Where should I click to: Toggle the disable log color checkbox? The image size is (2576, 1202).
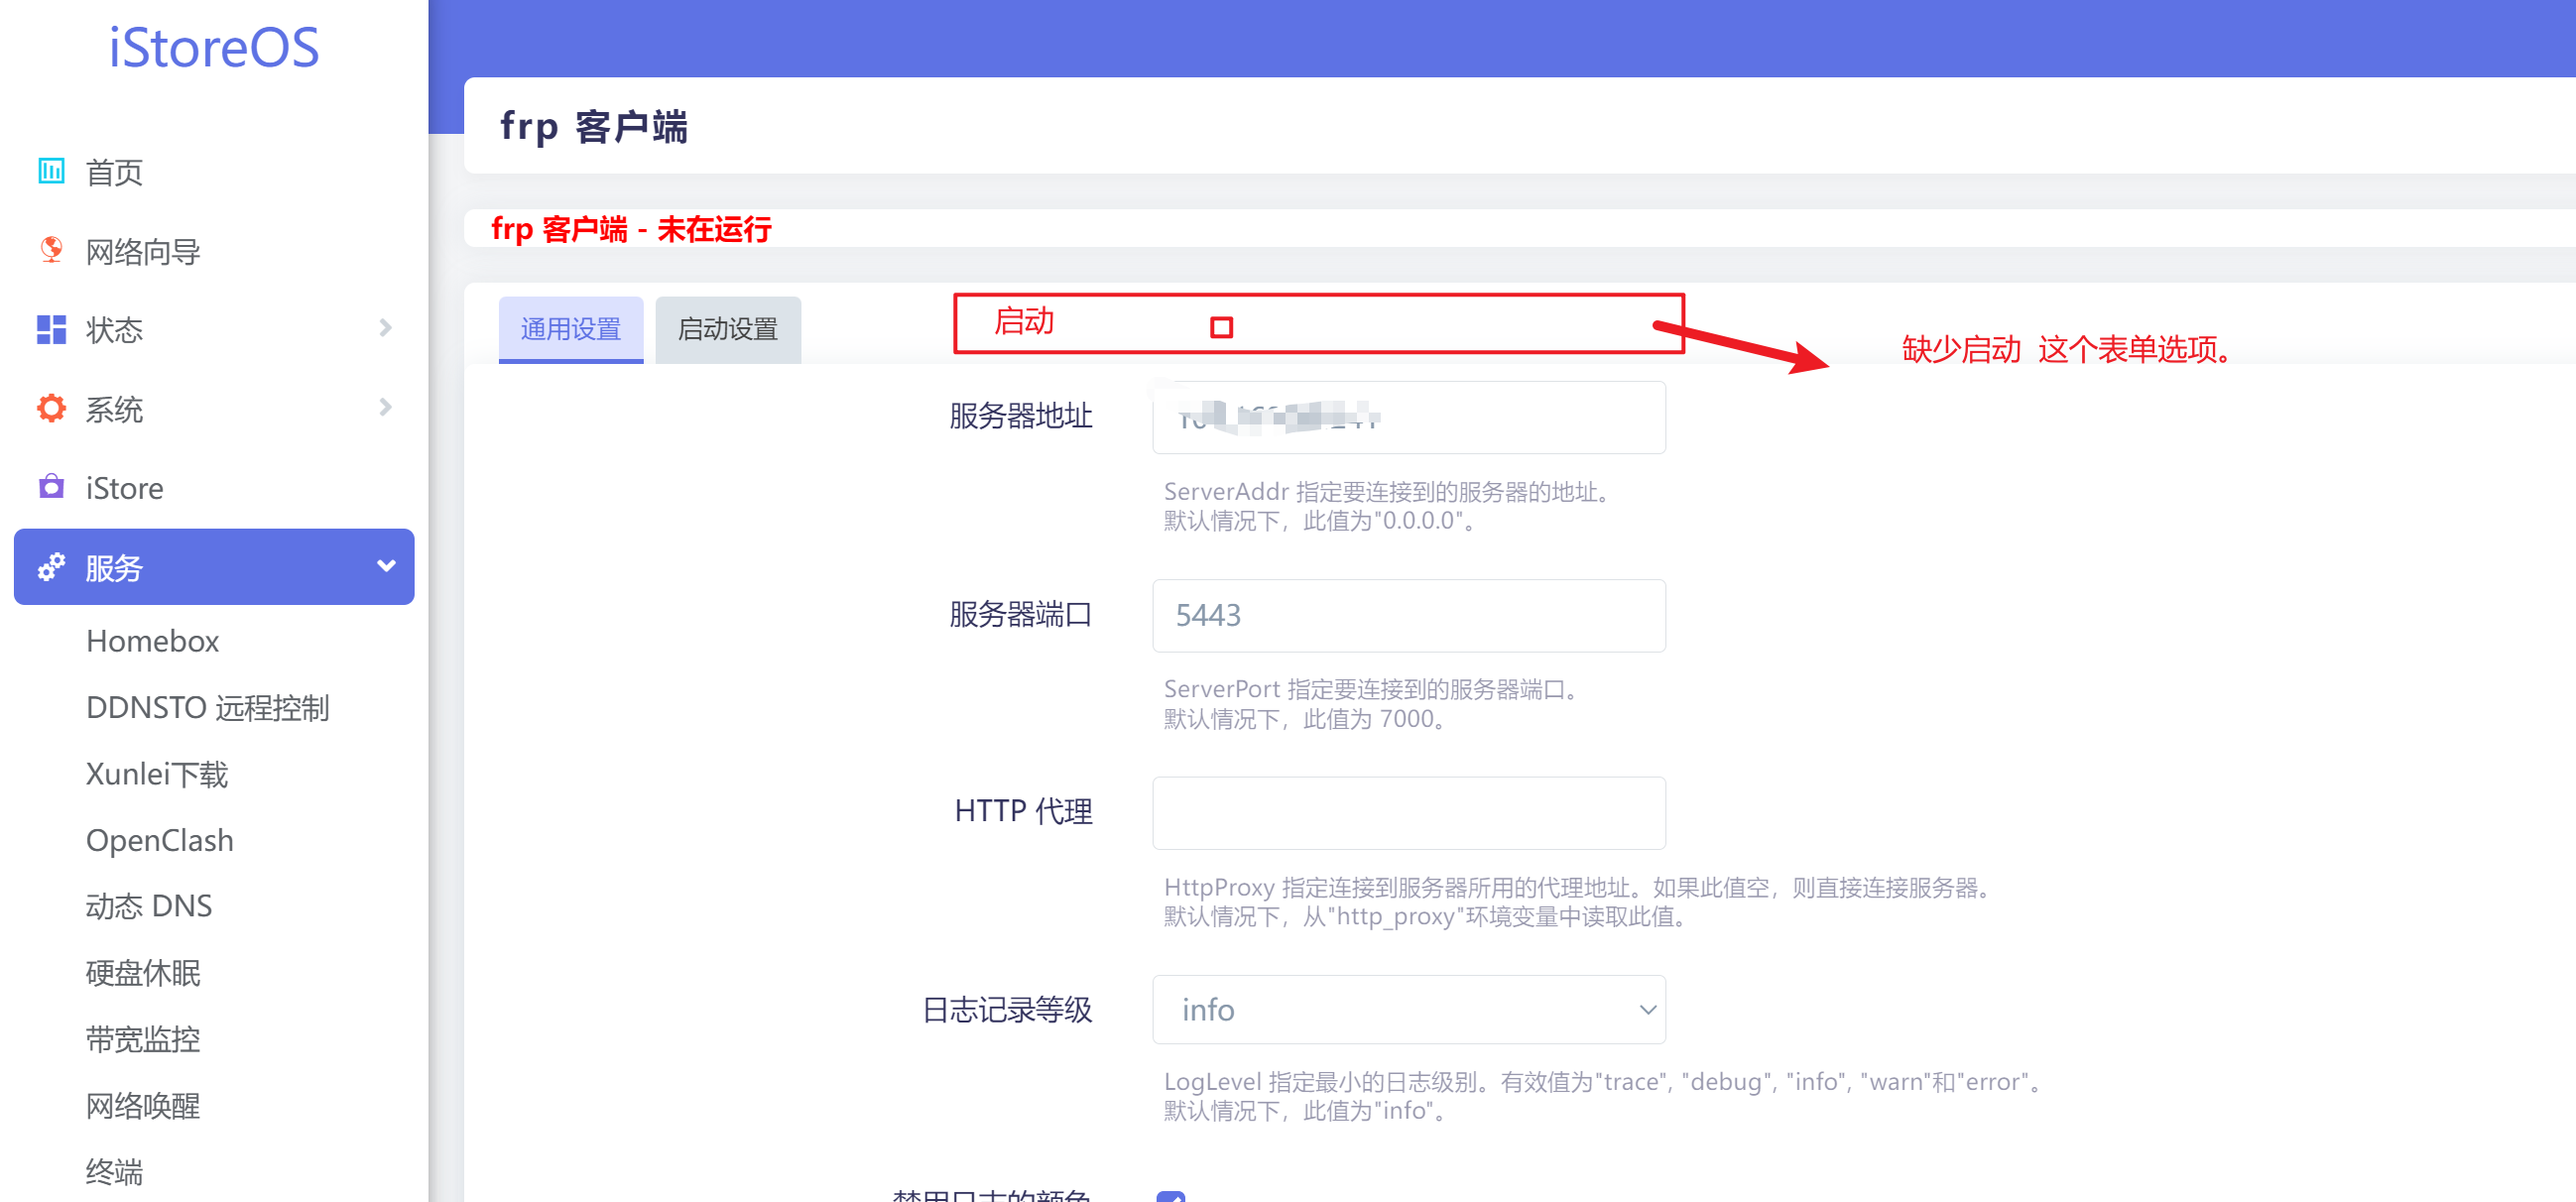[1170, 1195]
